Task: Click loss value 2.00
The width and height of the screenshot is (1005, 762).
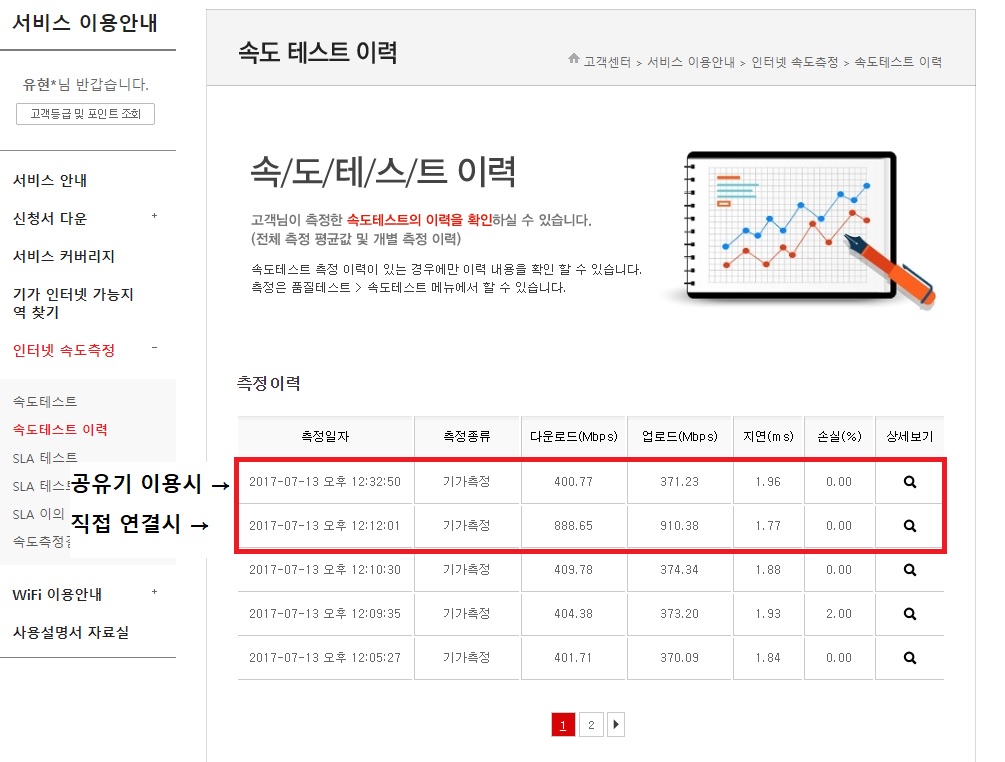Action: click(839, 614)
